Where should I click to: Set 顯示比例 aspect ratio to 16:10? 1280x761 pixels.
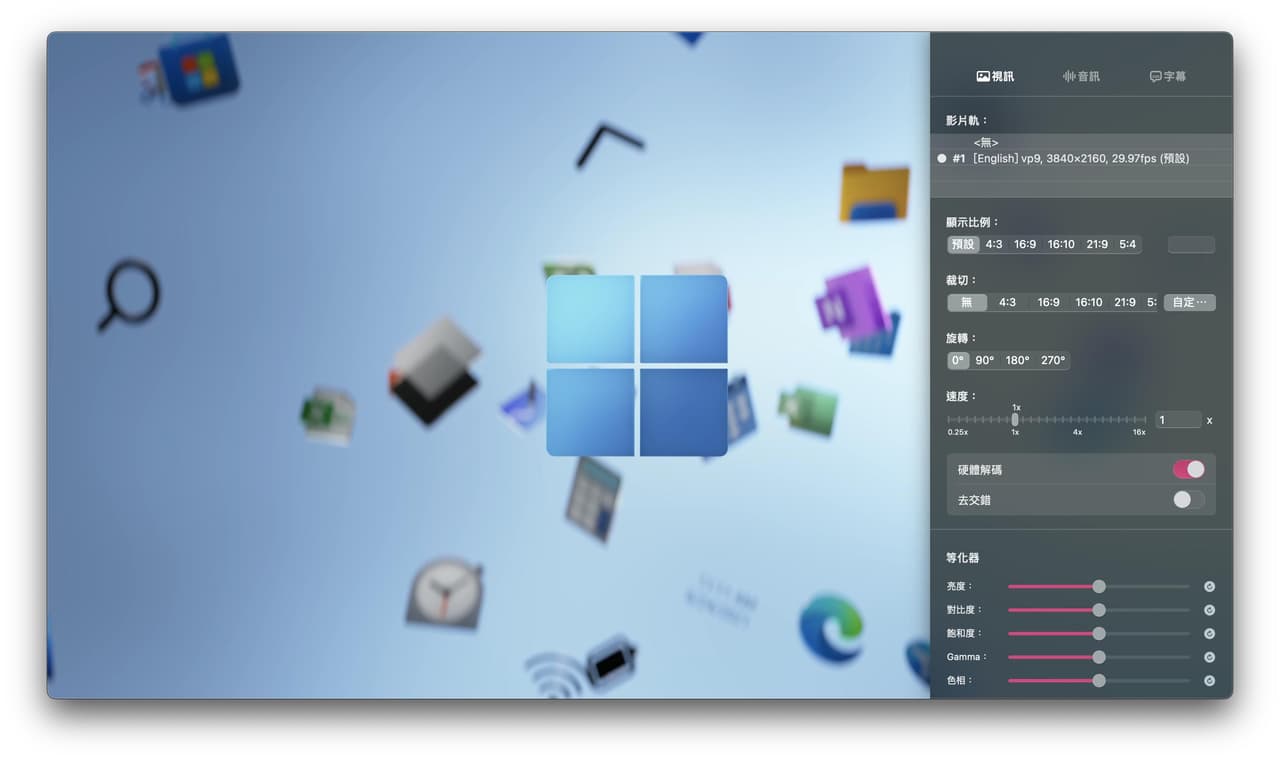1061,244
